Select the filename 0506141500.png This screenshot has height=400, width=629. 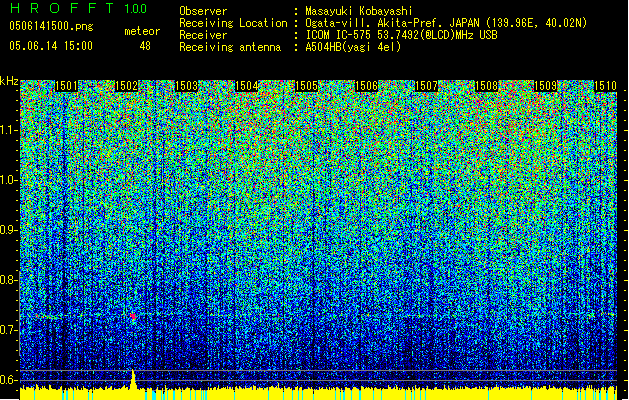(x=51, y=26)
